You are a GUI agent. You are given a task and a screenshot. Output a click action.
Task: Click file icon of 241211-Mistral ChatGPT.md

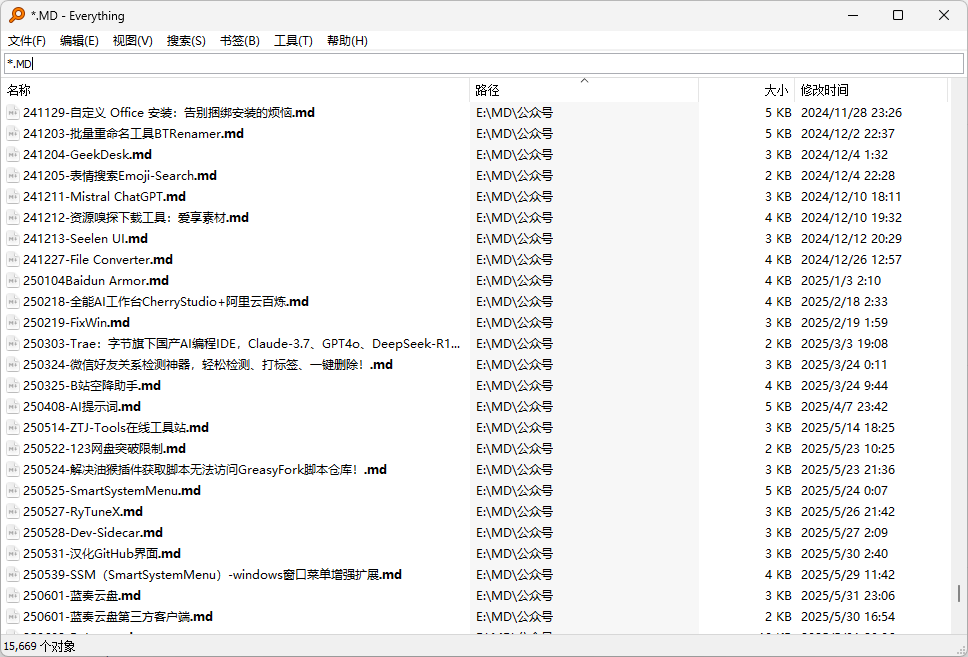coord(12,196)
